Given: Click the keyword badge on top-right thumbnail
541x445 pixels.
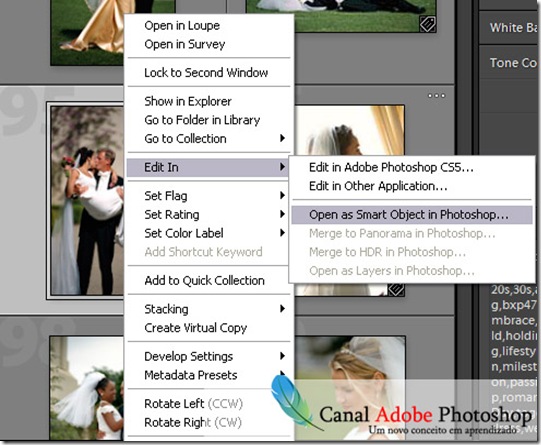Looking at the screenshot, I should tap(427, 24).
